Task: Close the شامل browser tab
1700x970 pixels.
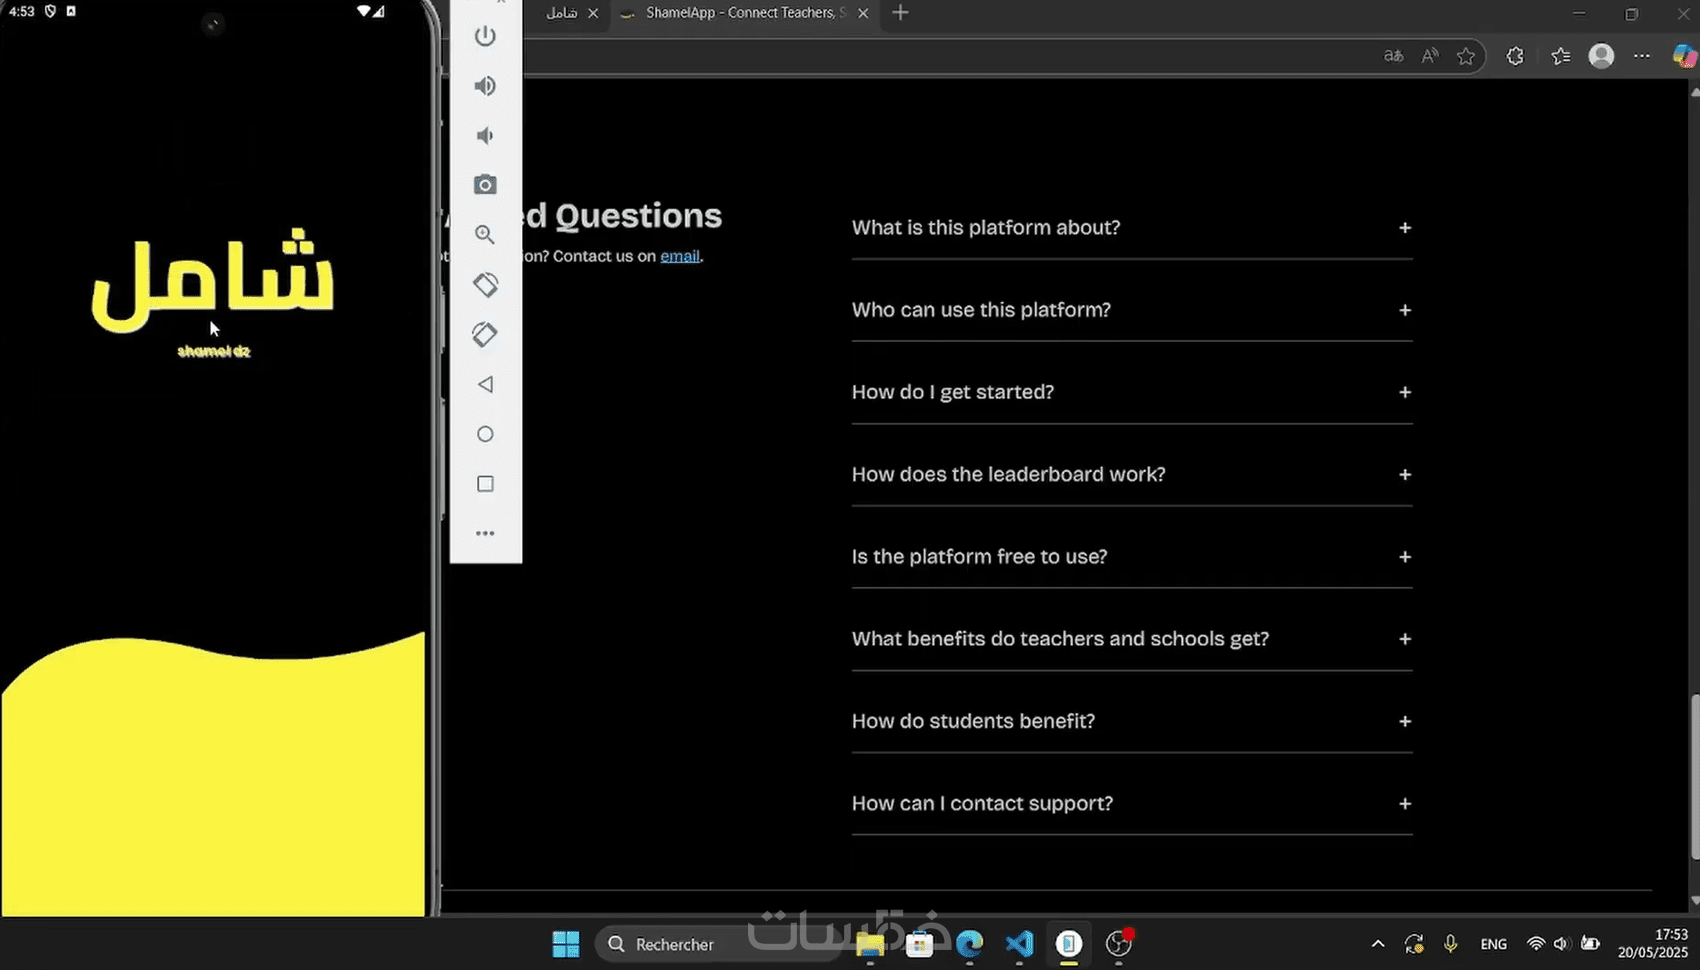Action: tap(593, 13)
